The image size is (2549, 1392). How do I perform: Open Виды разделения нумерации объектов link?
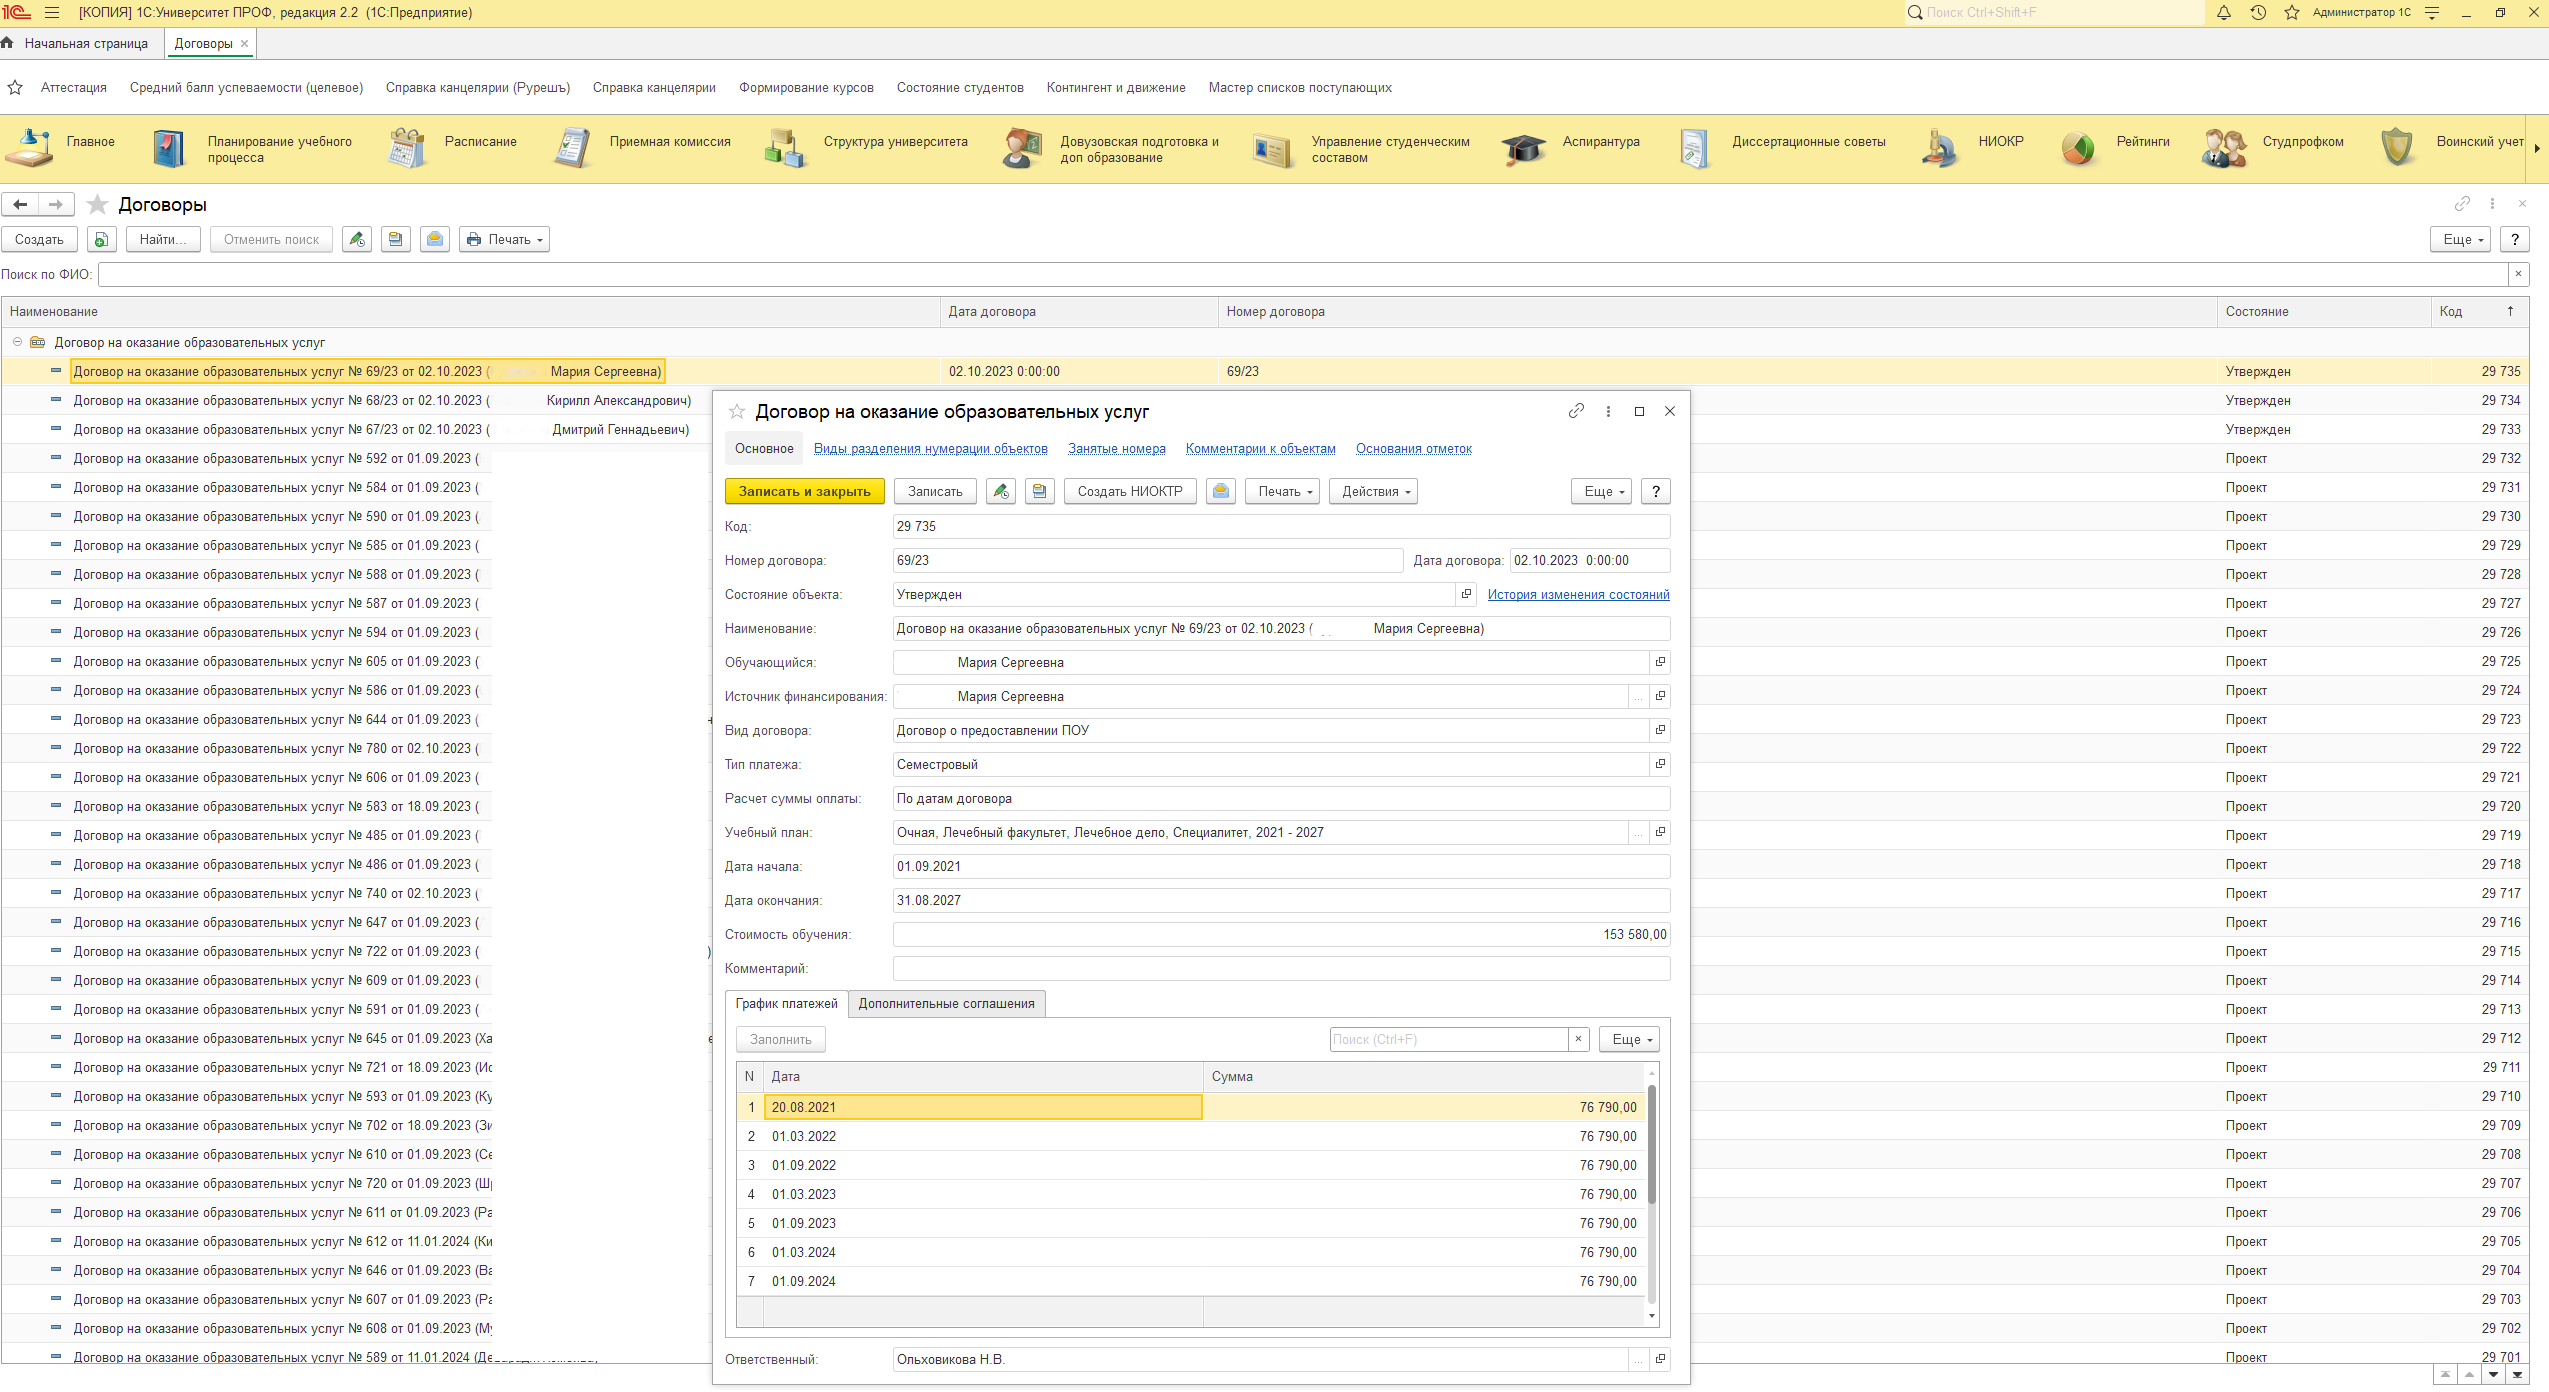(x=930, y=448)
